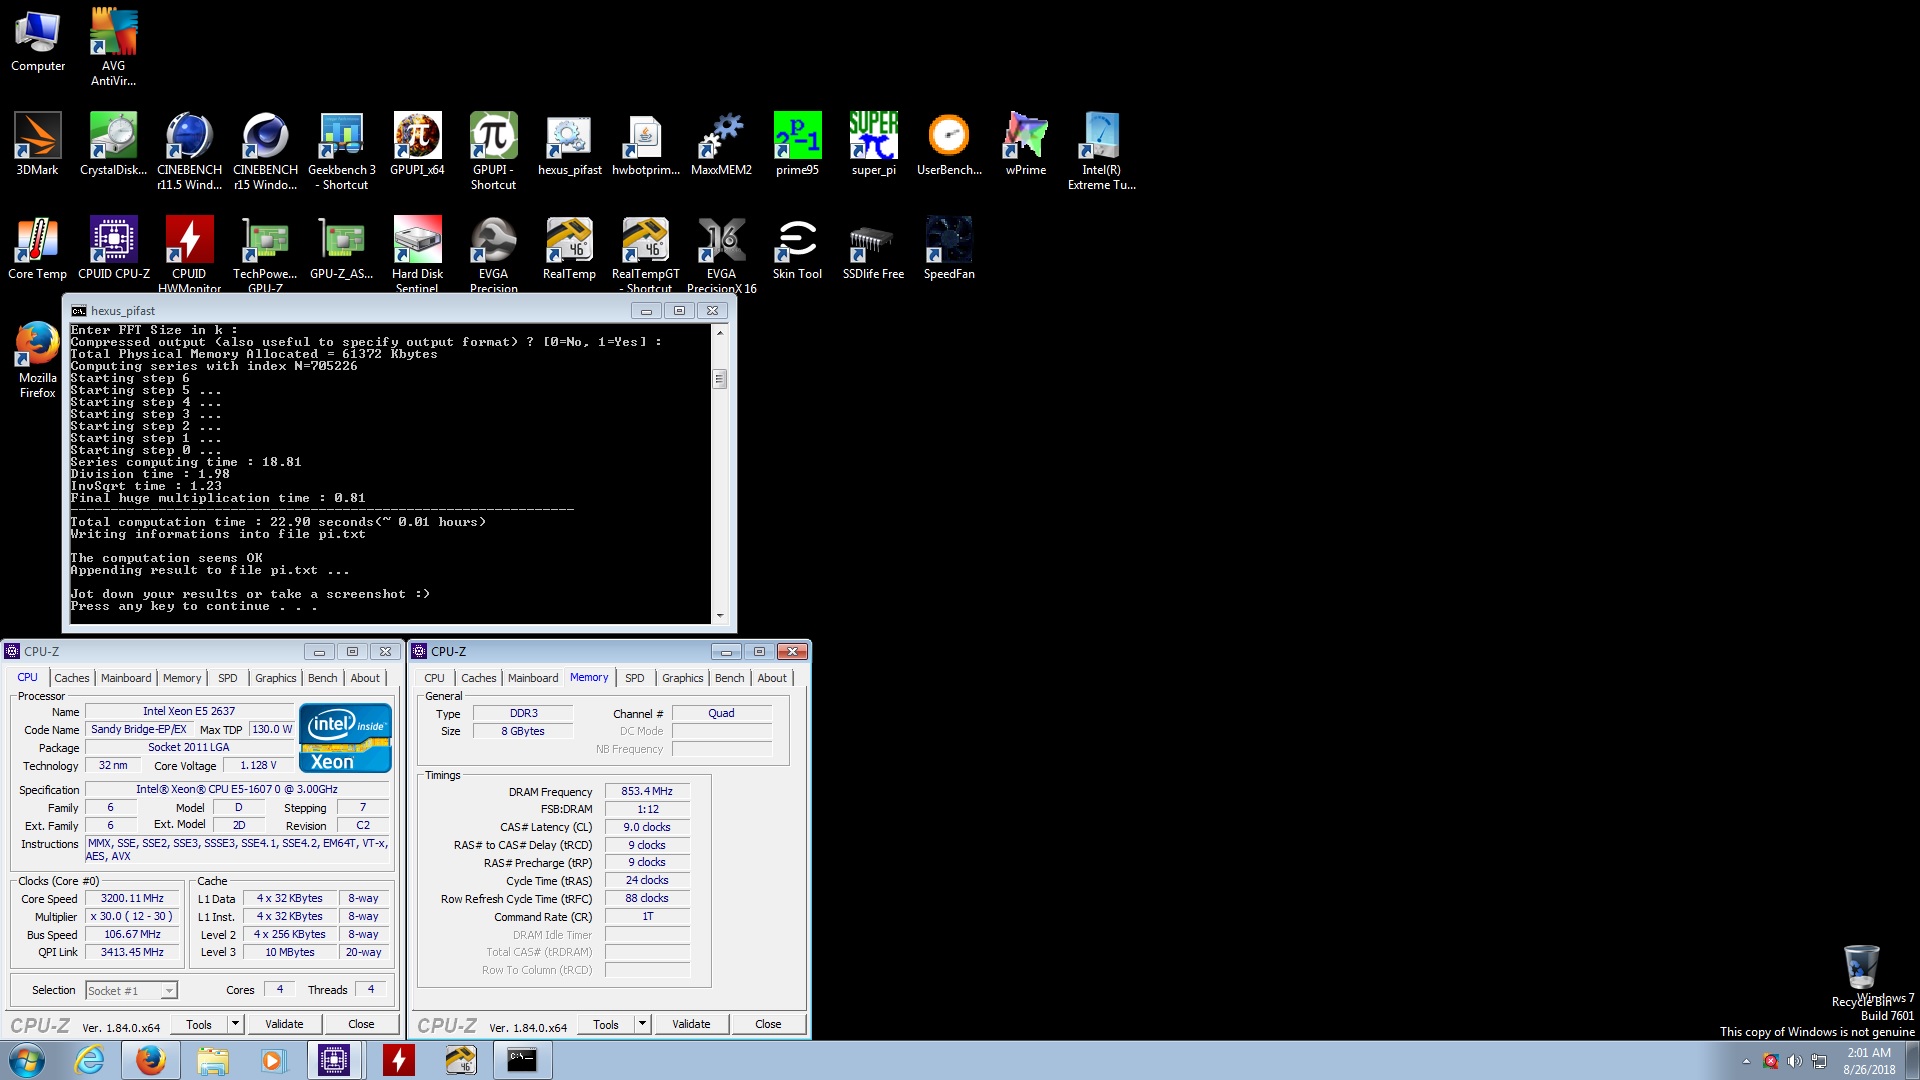Switch to Memory tab in left CPU-Z
The height and width of the screenshot is (1080, 1920).
click(x=182, y=678)
